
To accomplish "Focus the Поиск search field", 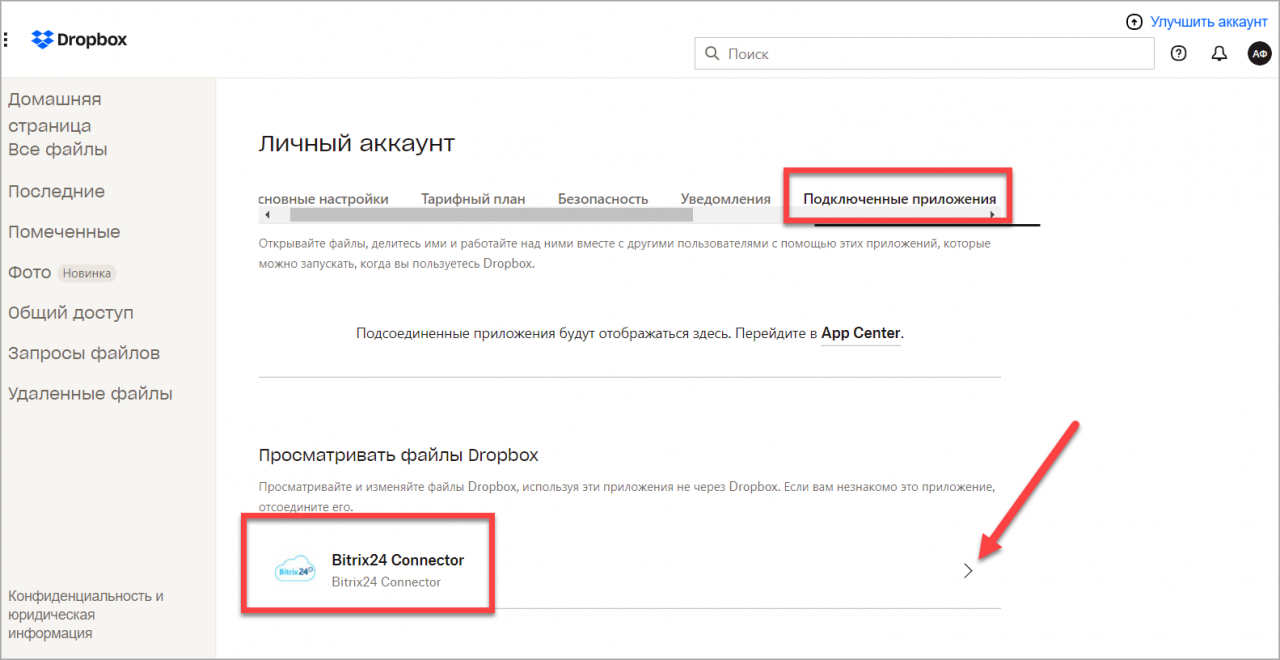I will 924,54.
